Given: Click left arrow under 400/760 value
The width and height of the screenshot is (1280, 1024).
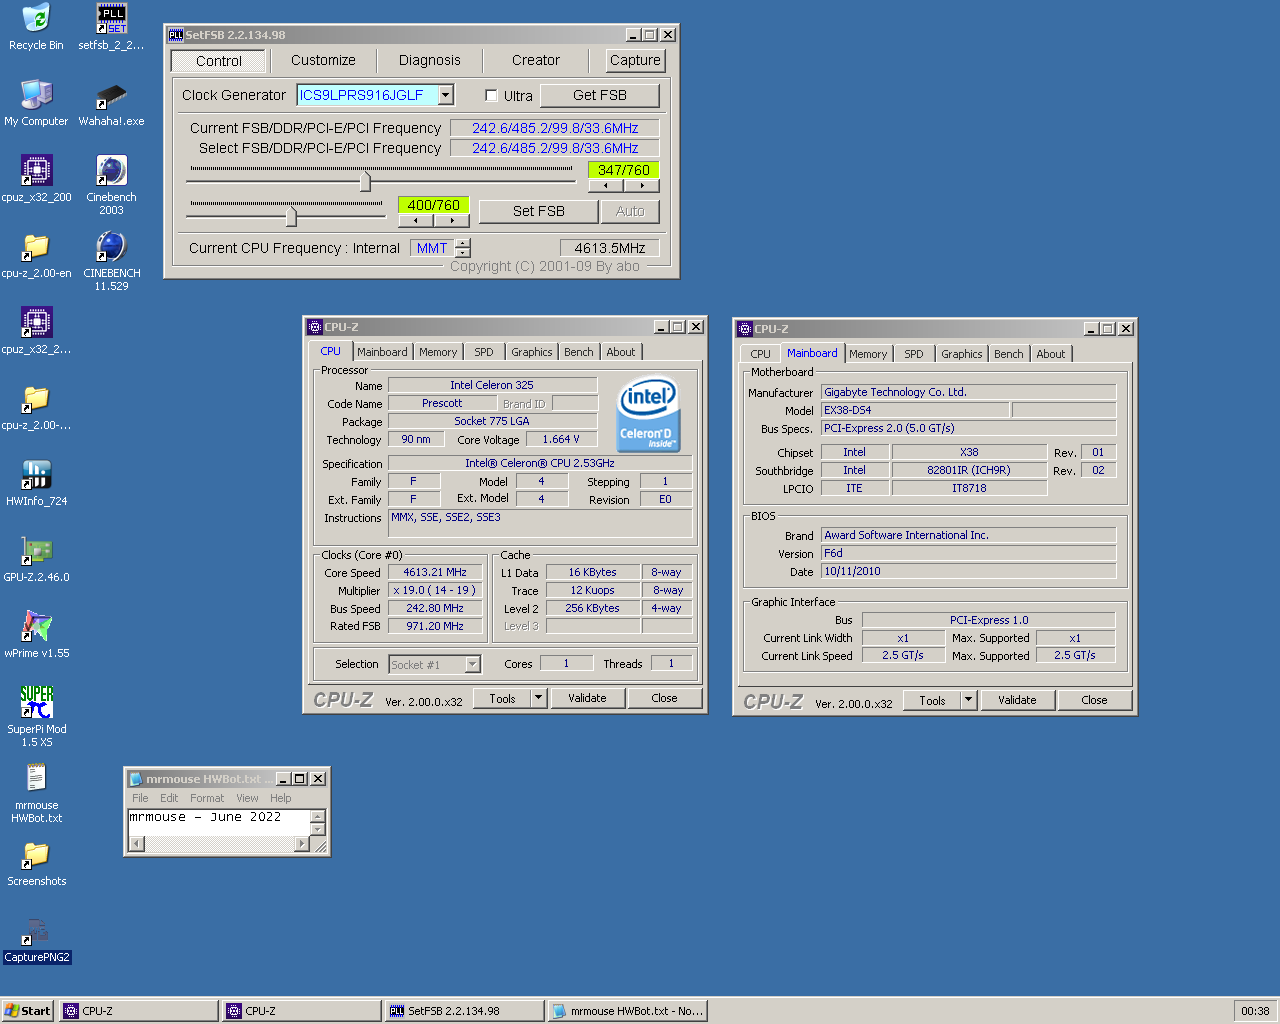Looking at the screenshot, I should pos(416,220).
